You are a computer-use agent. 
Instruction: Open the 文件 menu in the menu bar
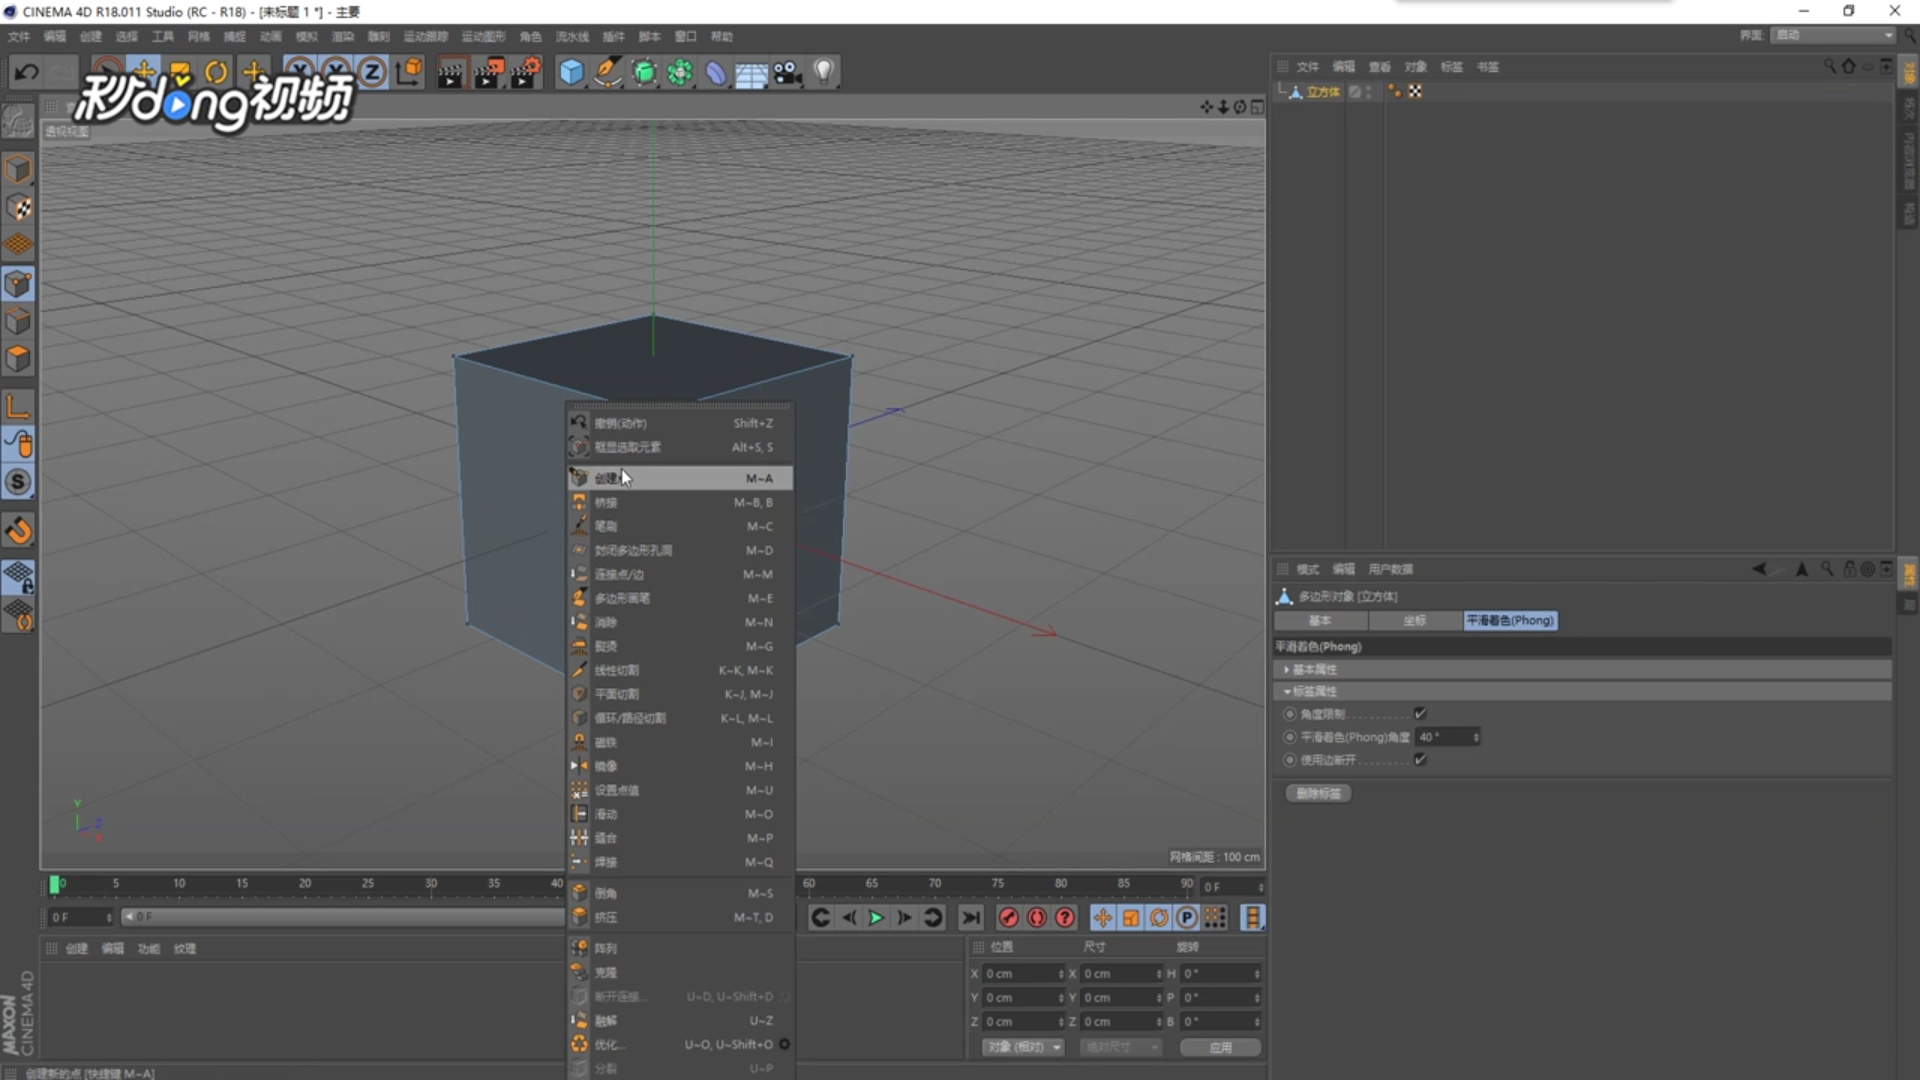coord(19,36)
